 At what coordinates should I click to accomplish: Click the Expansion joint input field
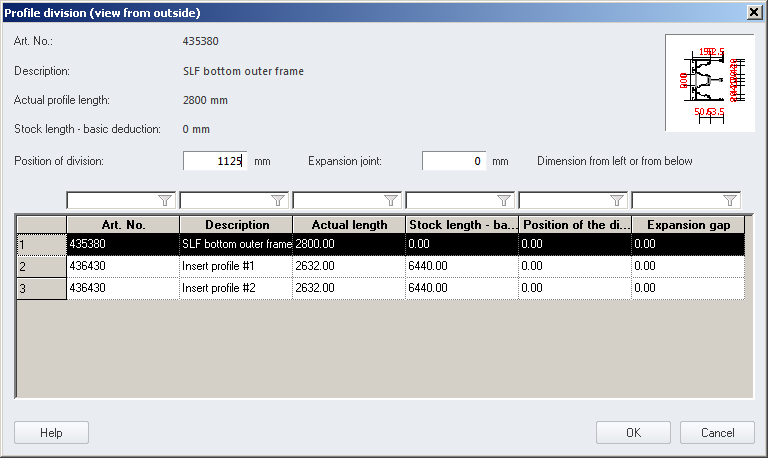click(453, 161)
